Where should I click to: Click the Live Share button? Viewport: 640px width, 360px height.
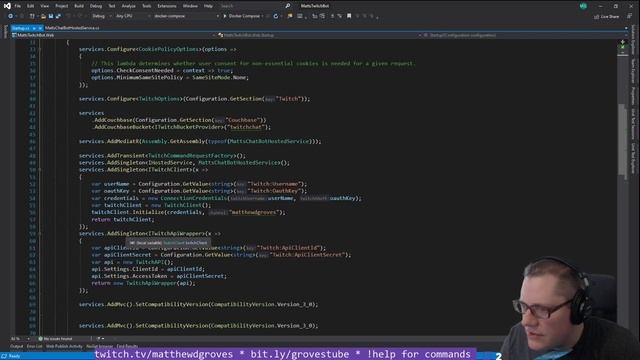[x=607, y=17]
